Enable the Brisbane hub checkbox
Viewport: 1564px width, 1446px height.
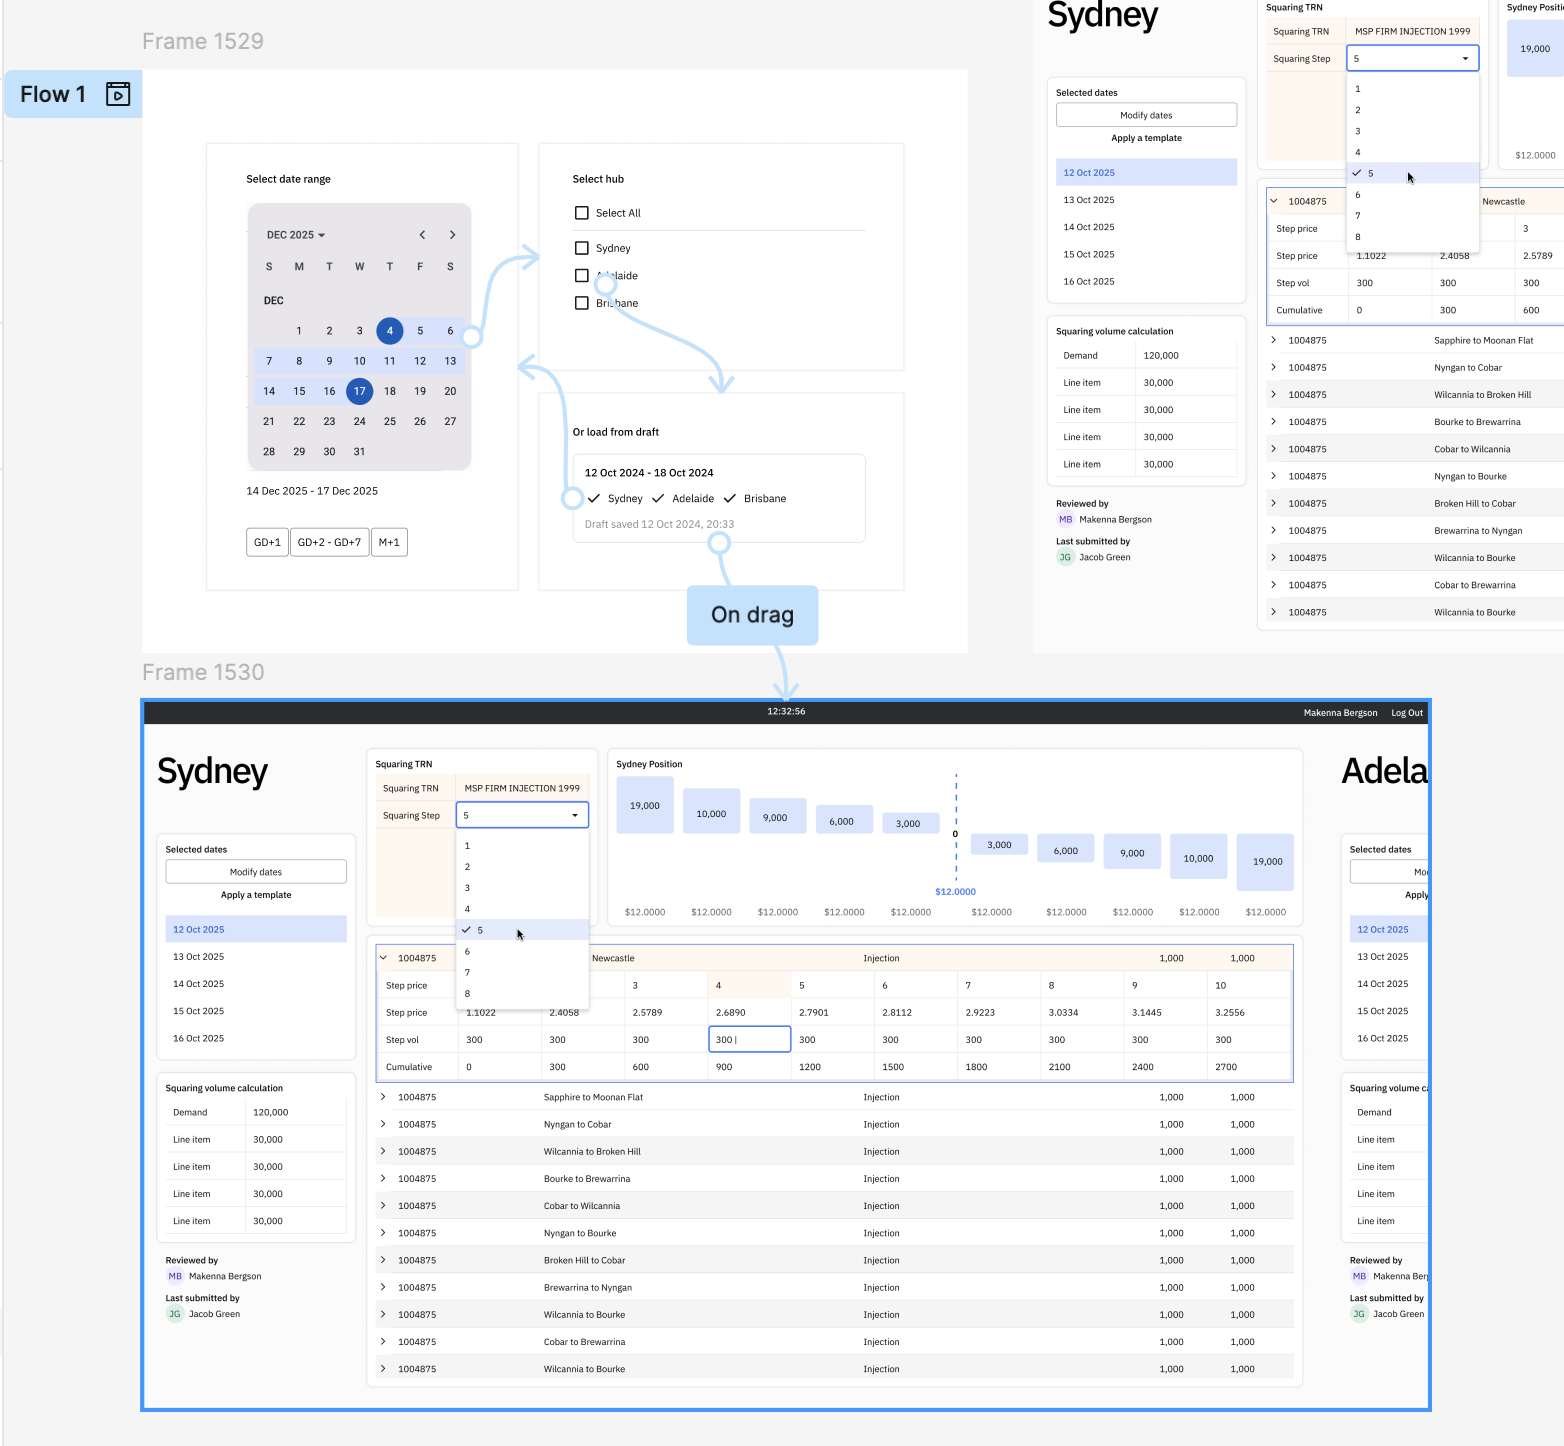(582, 303)
